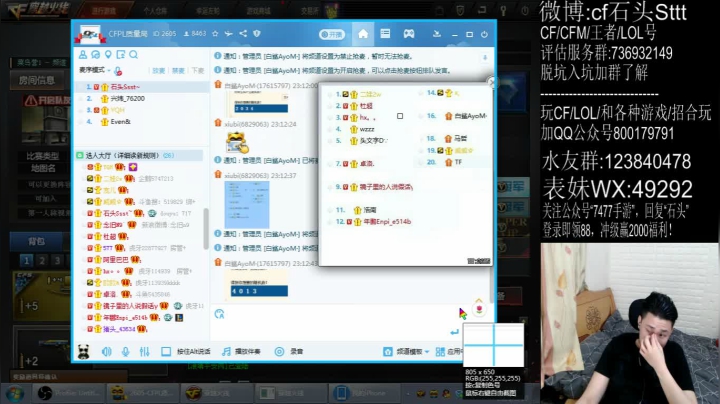This screenshot has height=404, width=720.
Task: Open the audio mixer settings icon
Action: pos(144,352)
